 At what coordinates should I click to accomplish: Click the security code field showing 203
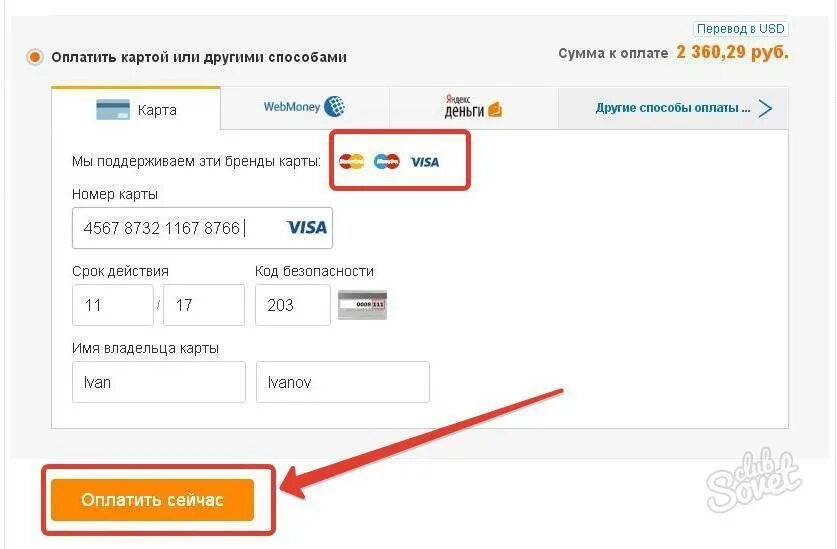coord(292,305)
